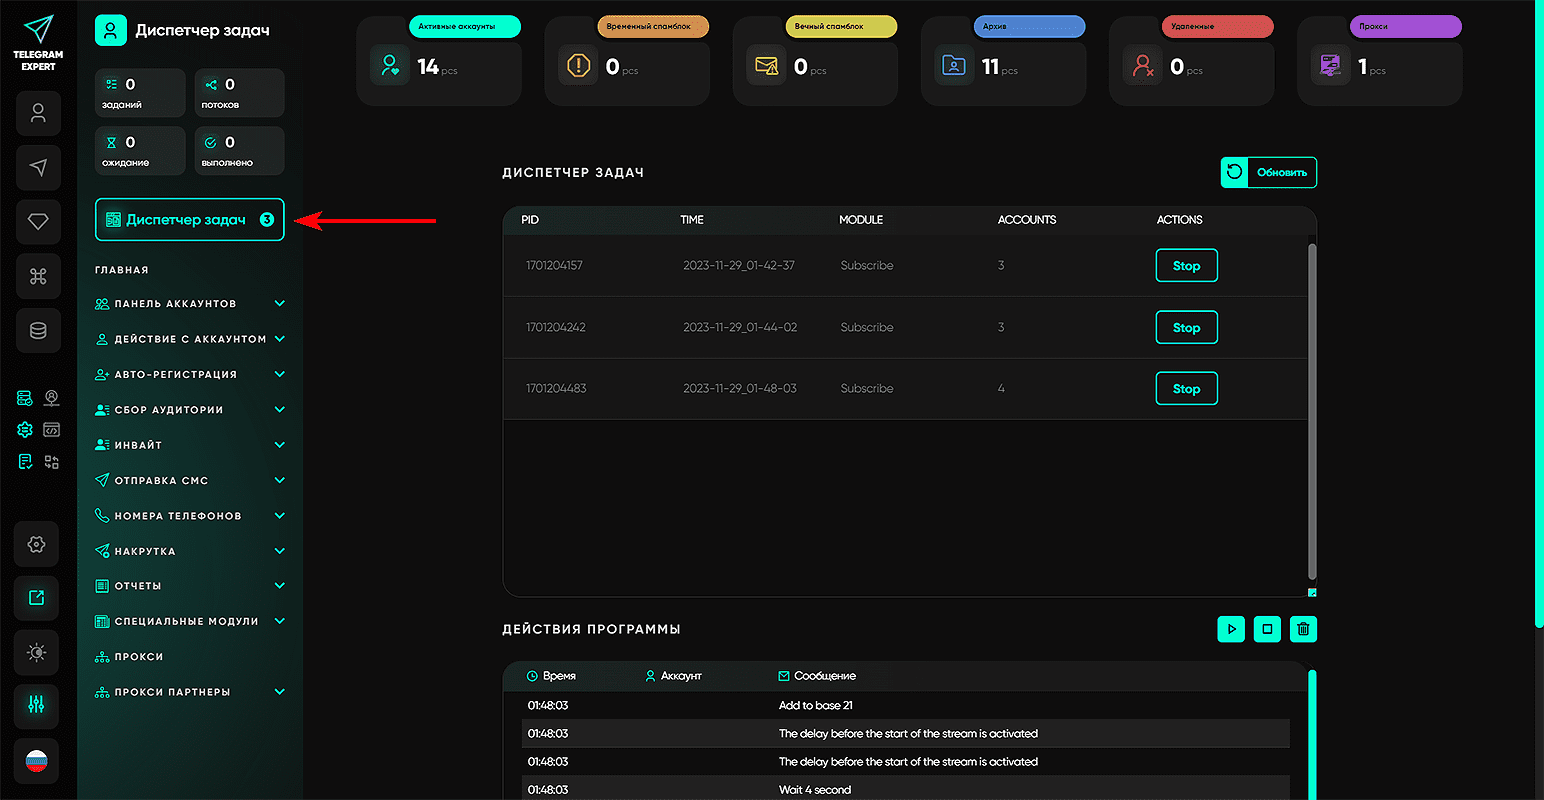Open the database stack icon in sidebar
1544x800 pixels.
tap(38, 331)
